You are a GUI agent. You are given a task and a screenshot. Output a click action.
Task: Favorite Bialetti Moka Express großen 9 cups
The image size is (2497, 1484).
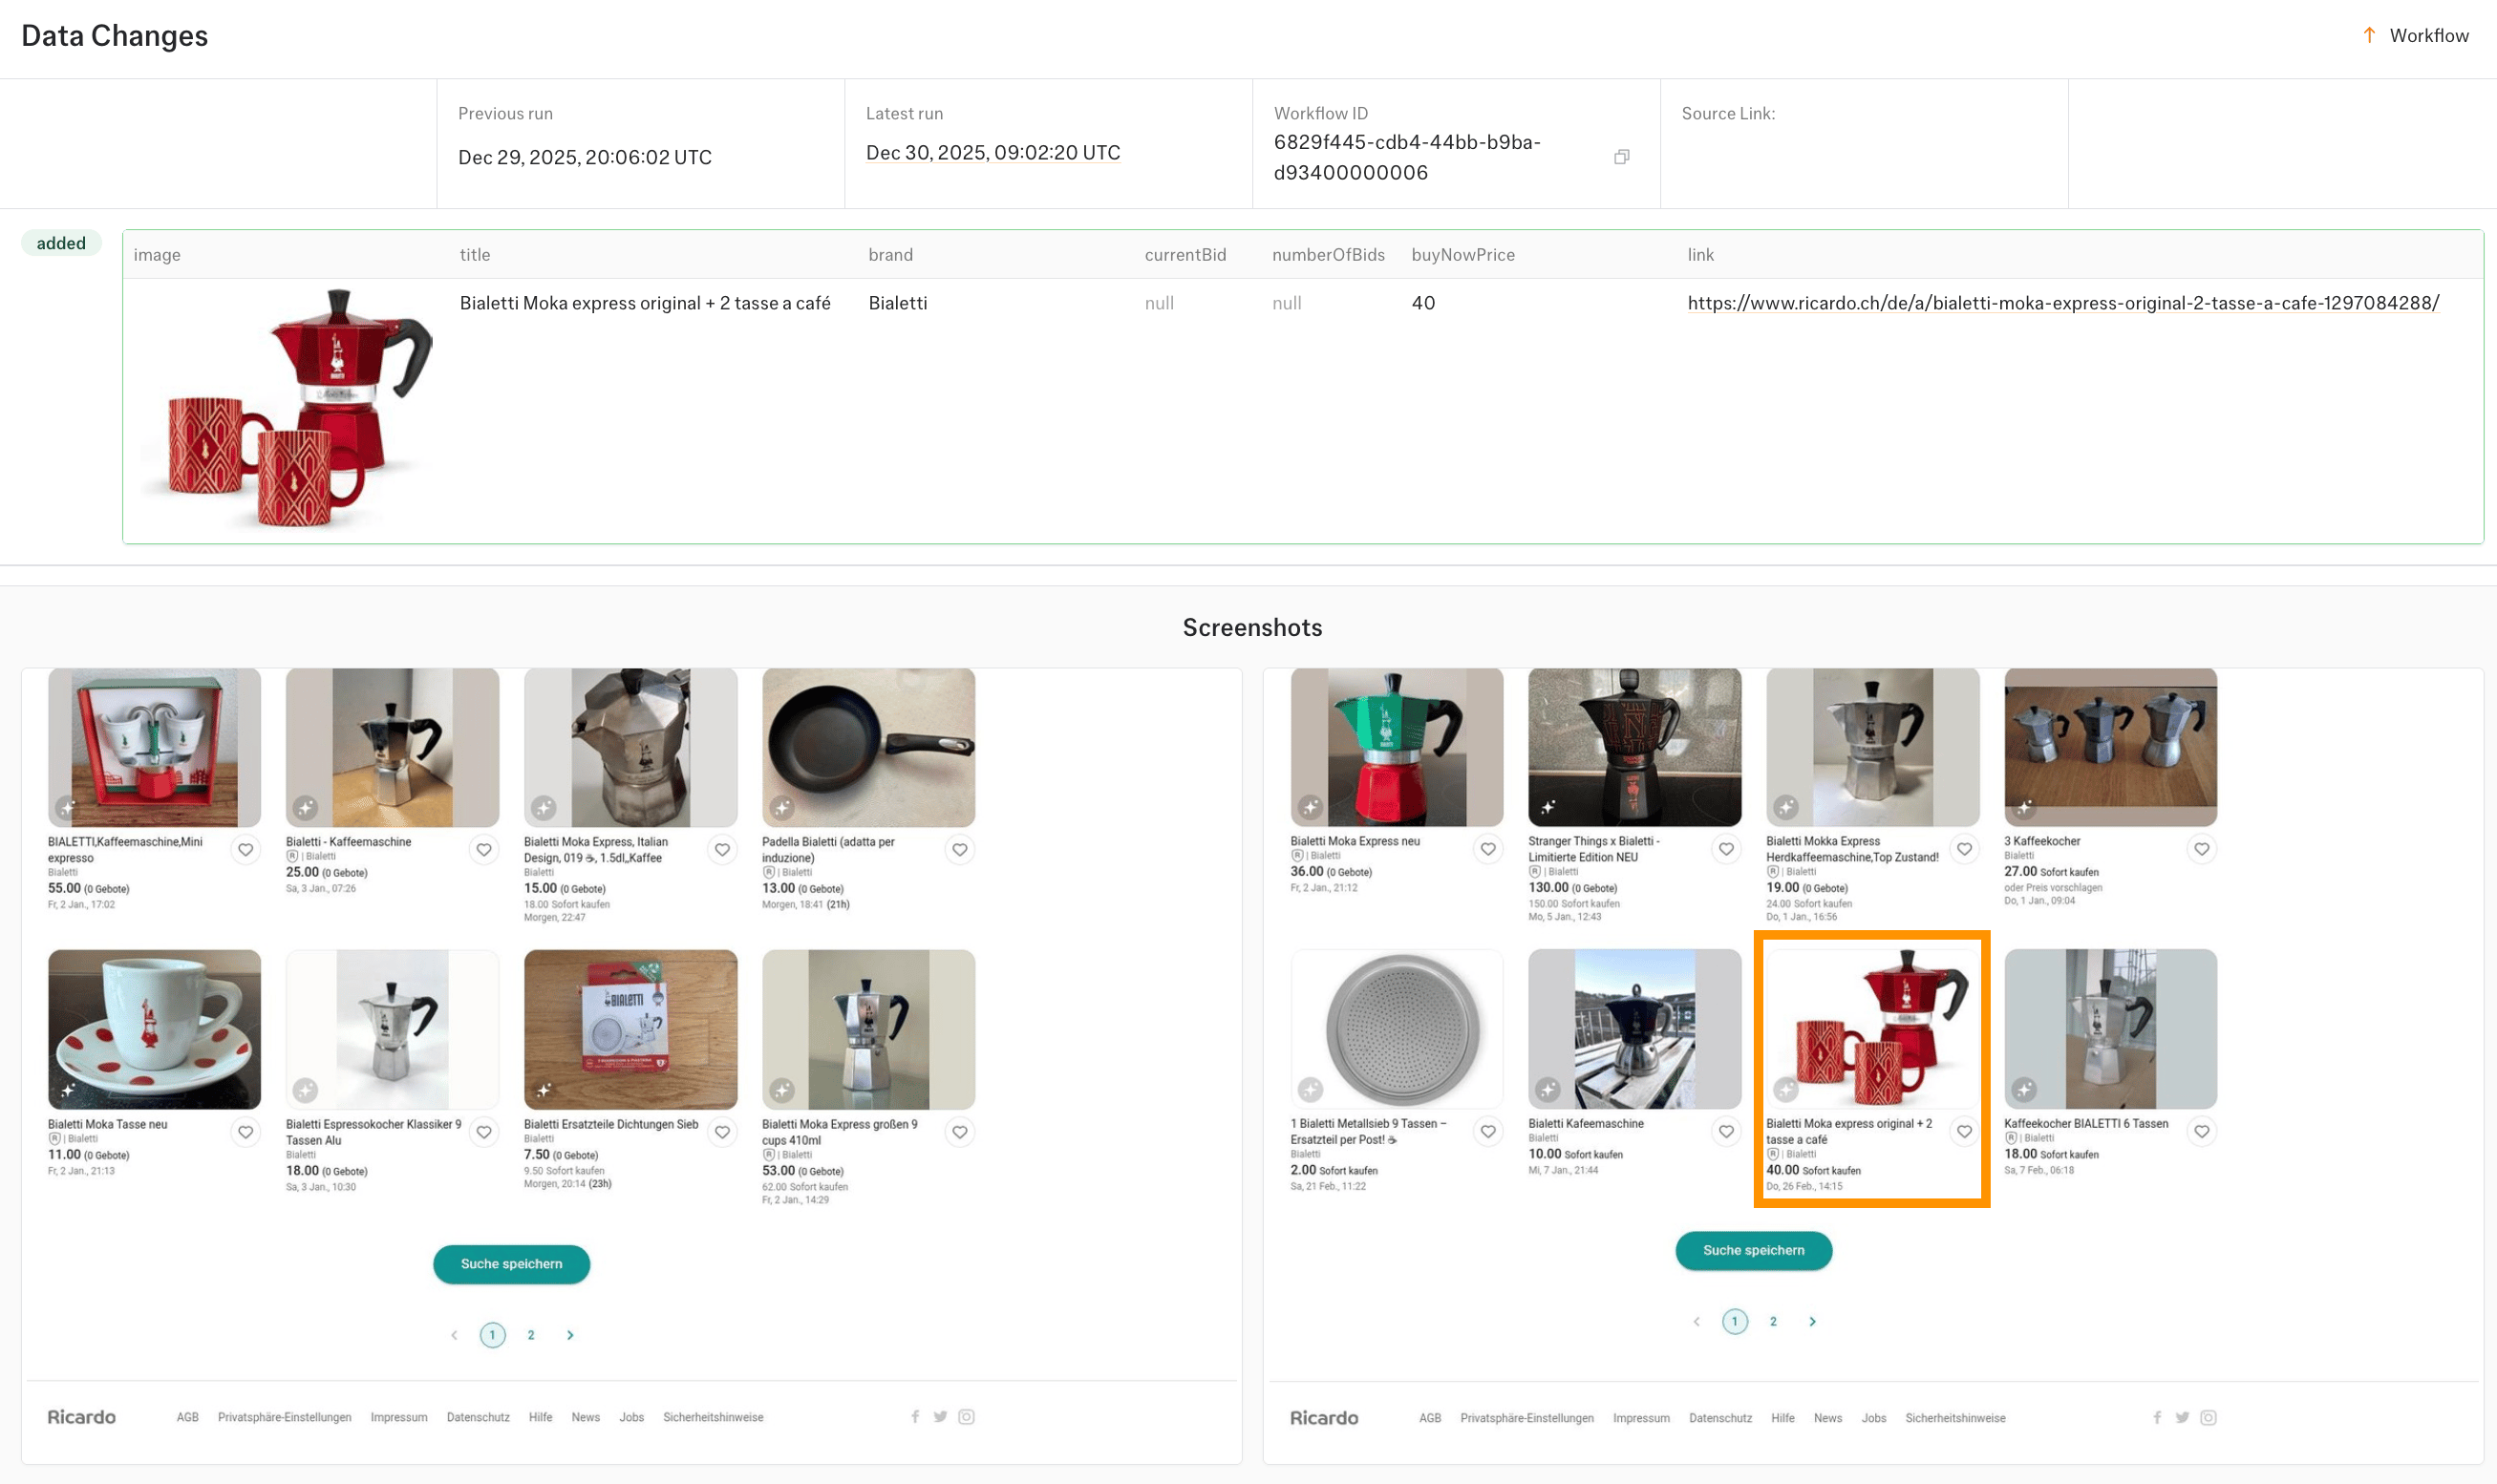click(x=960, y=1132)
